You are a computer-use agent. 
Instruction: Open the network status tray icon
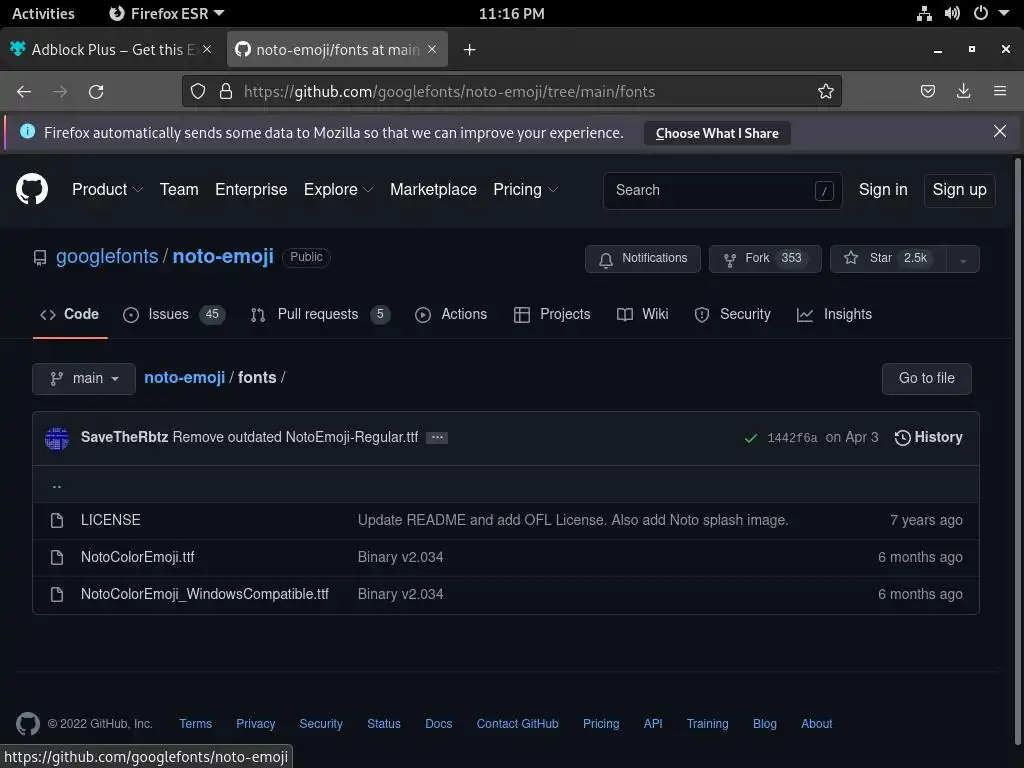click(x=924, y=13)
